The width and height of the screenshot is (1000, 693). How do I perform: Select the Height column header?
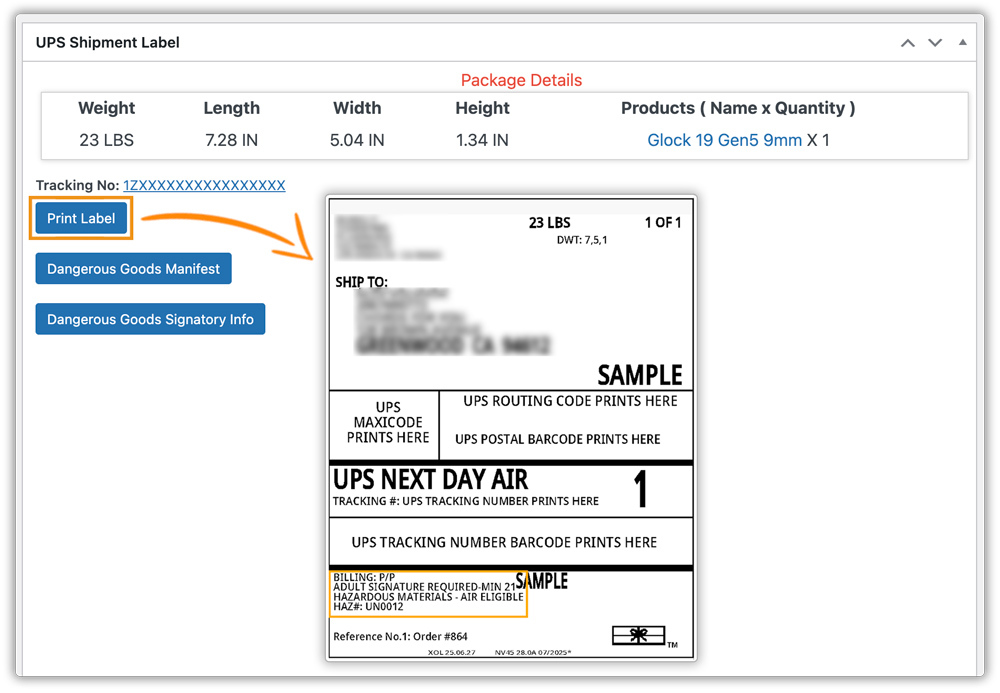tap(482, 108)
